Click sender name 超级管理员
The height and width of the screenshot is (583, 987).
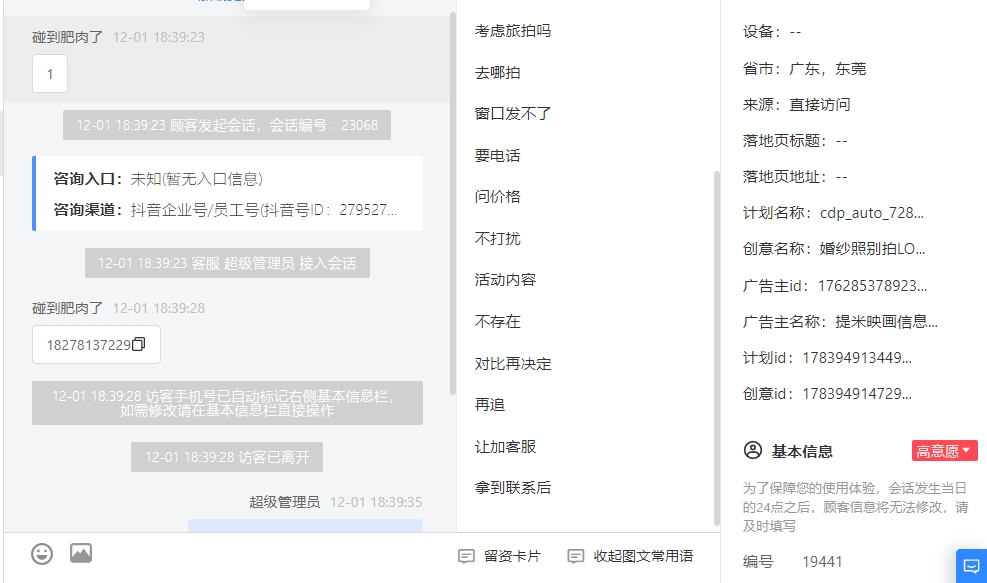click(x=285, y=502)
